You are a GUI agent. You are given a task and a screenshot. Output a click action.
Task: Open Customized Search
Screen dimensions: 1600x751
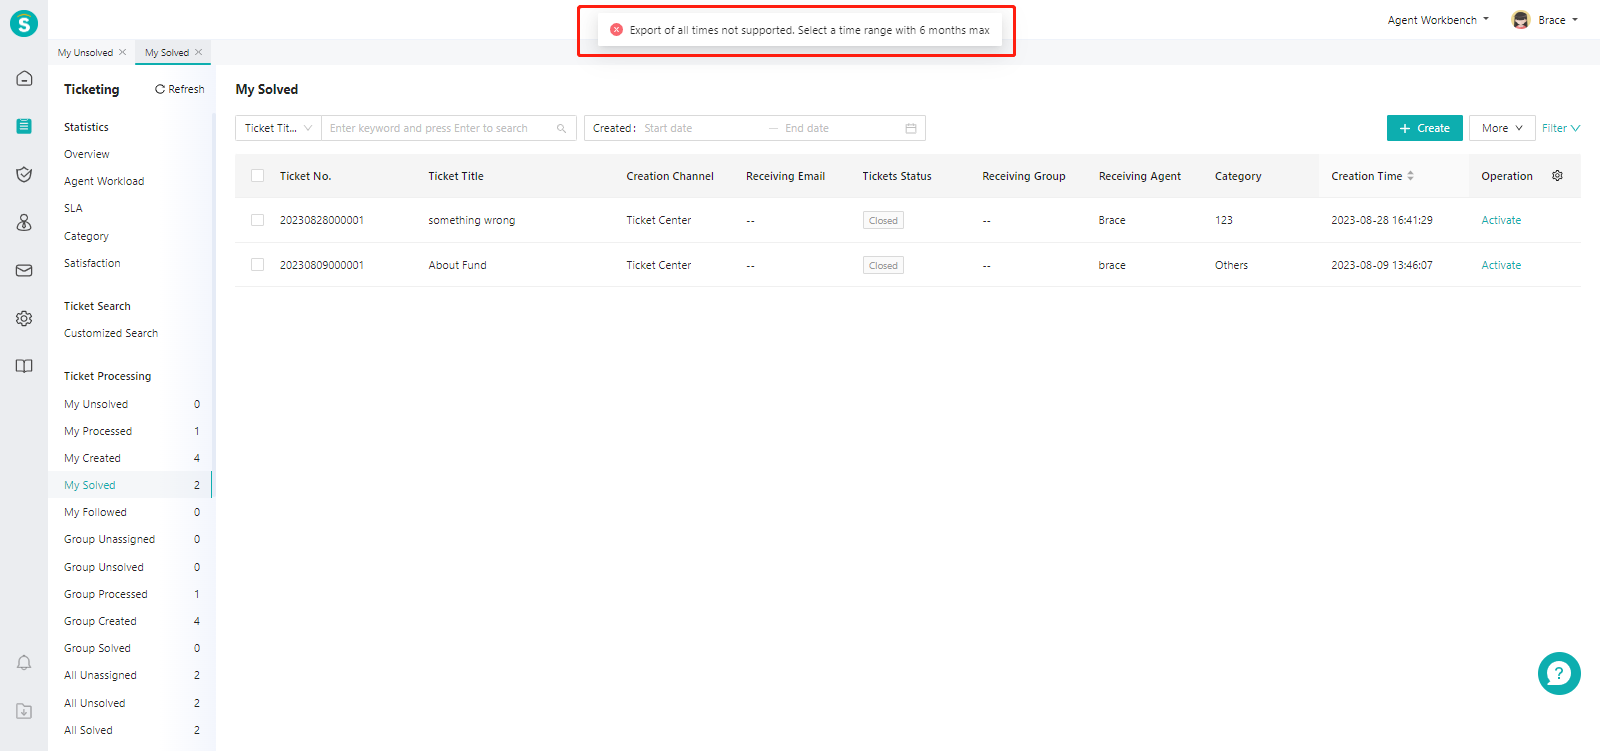[111, 333]
